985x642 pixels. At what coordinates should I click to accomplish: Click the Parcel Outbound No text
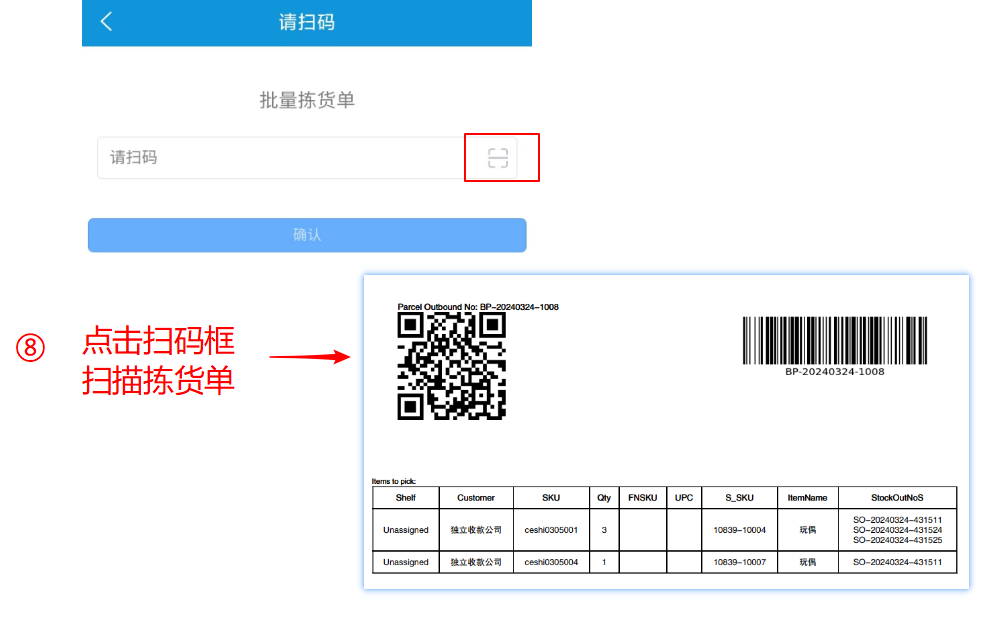pyautogui.click(x=477, y=307)
